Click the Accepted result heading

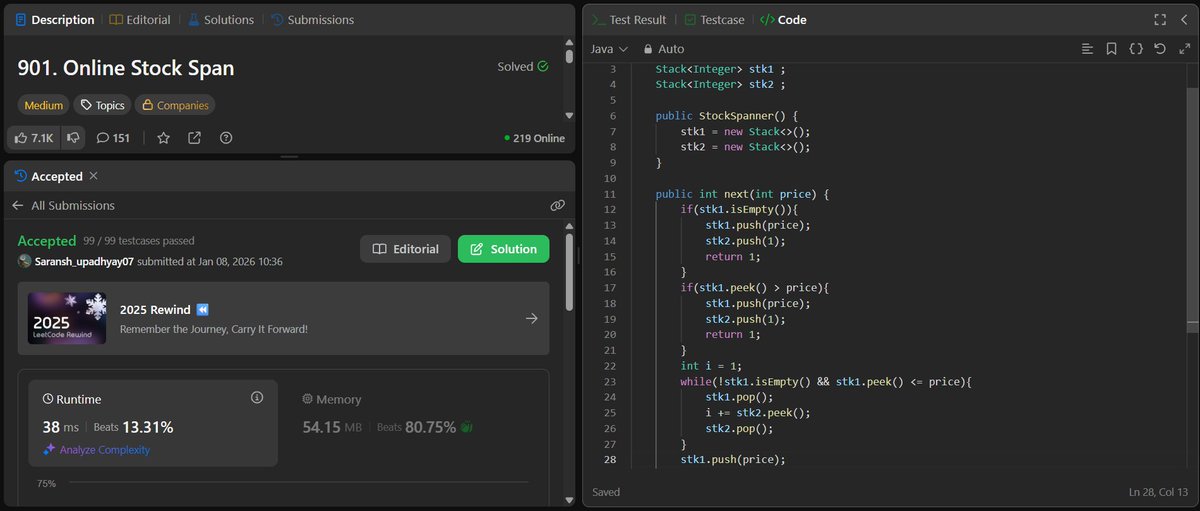click(47, 241)
